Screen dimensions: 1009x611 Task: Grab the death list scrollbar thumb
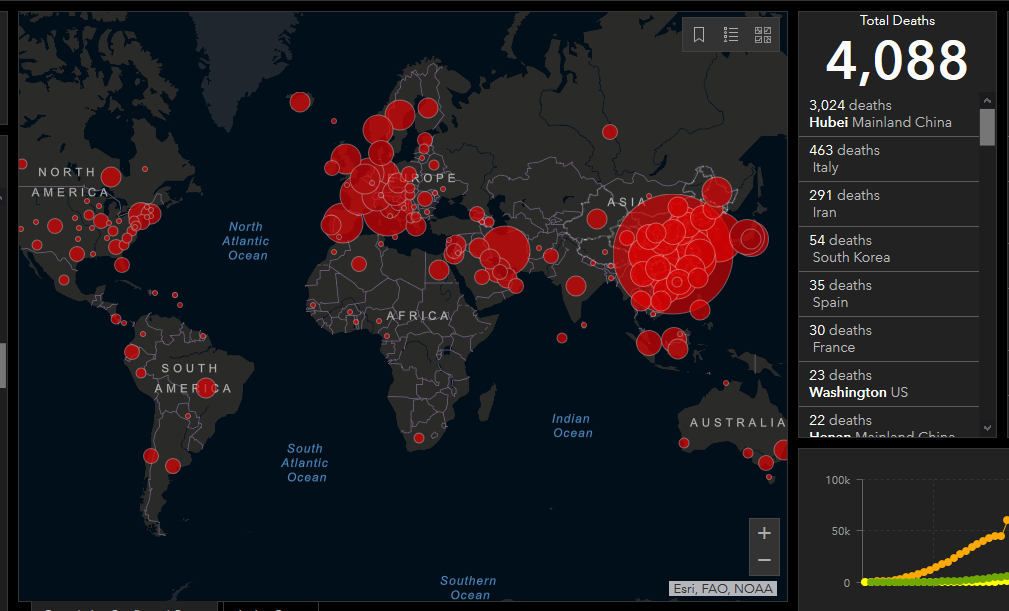pyautogui.click(x=987, y=127)
